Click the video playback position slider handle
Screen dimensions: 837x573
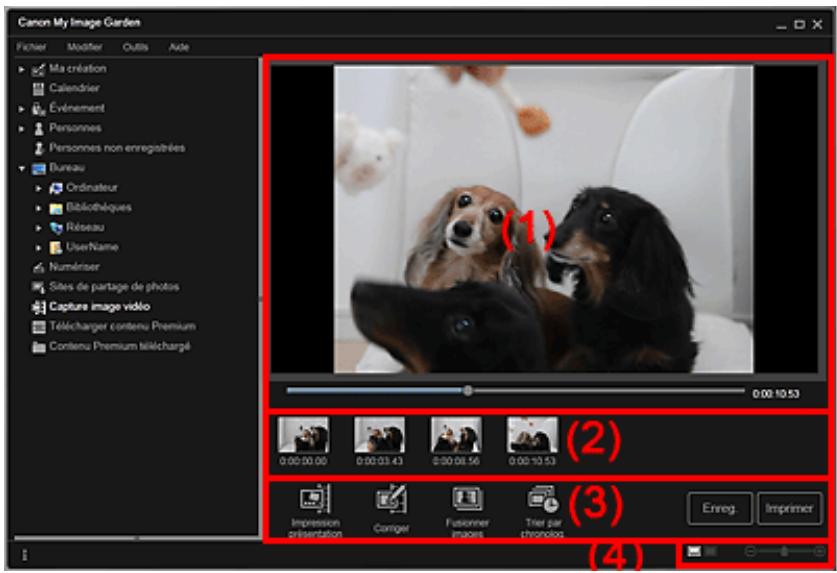[x=468, y=391]
